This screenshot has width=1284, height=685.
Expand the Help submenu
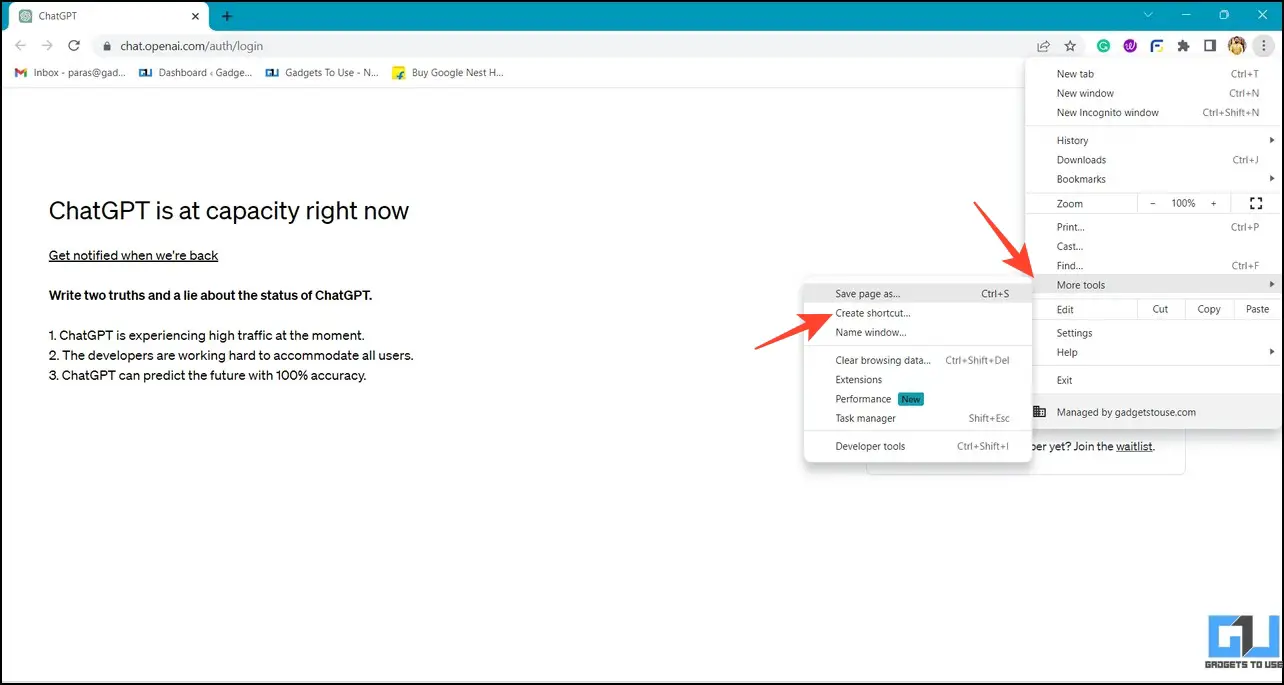pyautogui.click(x=1153, y=352)
